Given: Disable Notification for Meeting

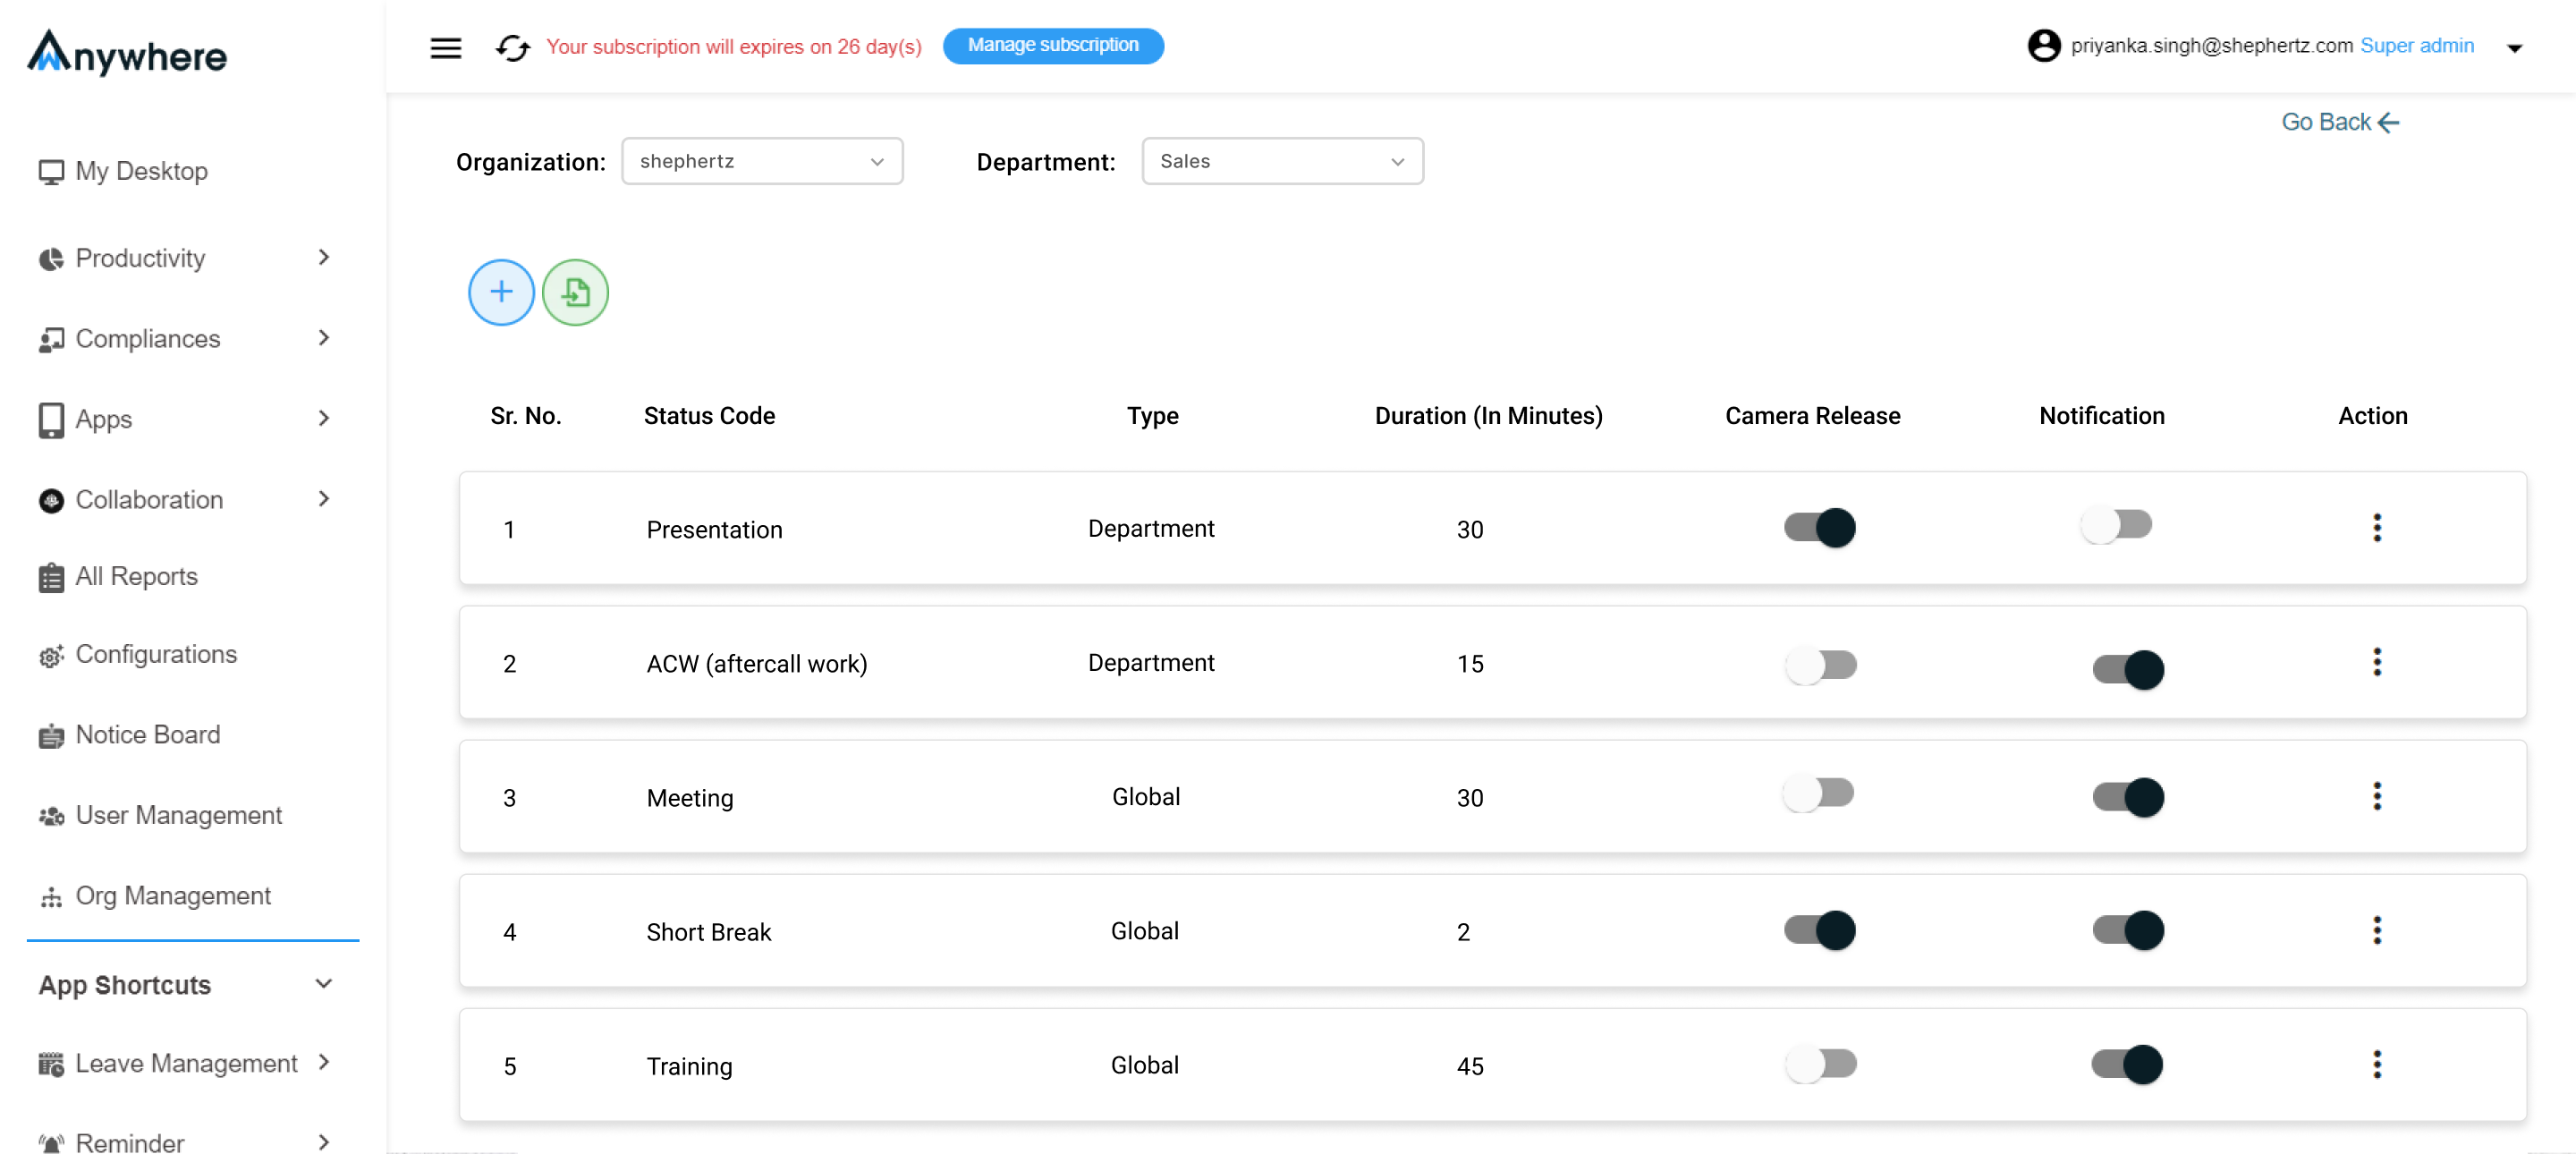Looking at the screenshot, I should pyautogui.click(x=2128, y=797).
